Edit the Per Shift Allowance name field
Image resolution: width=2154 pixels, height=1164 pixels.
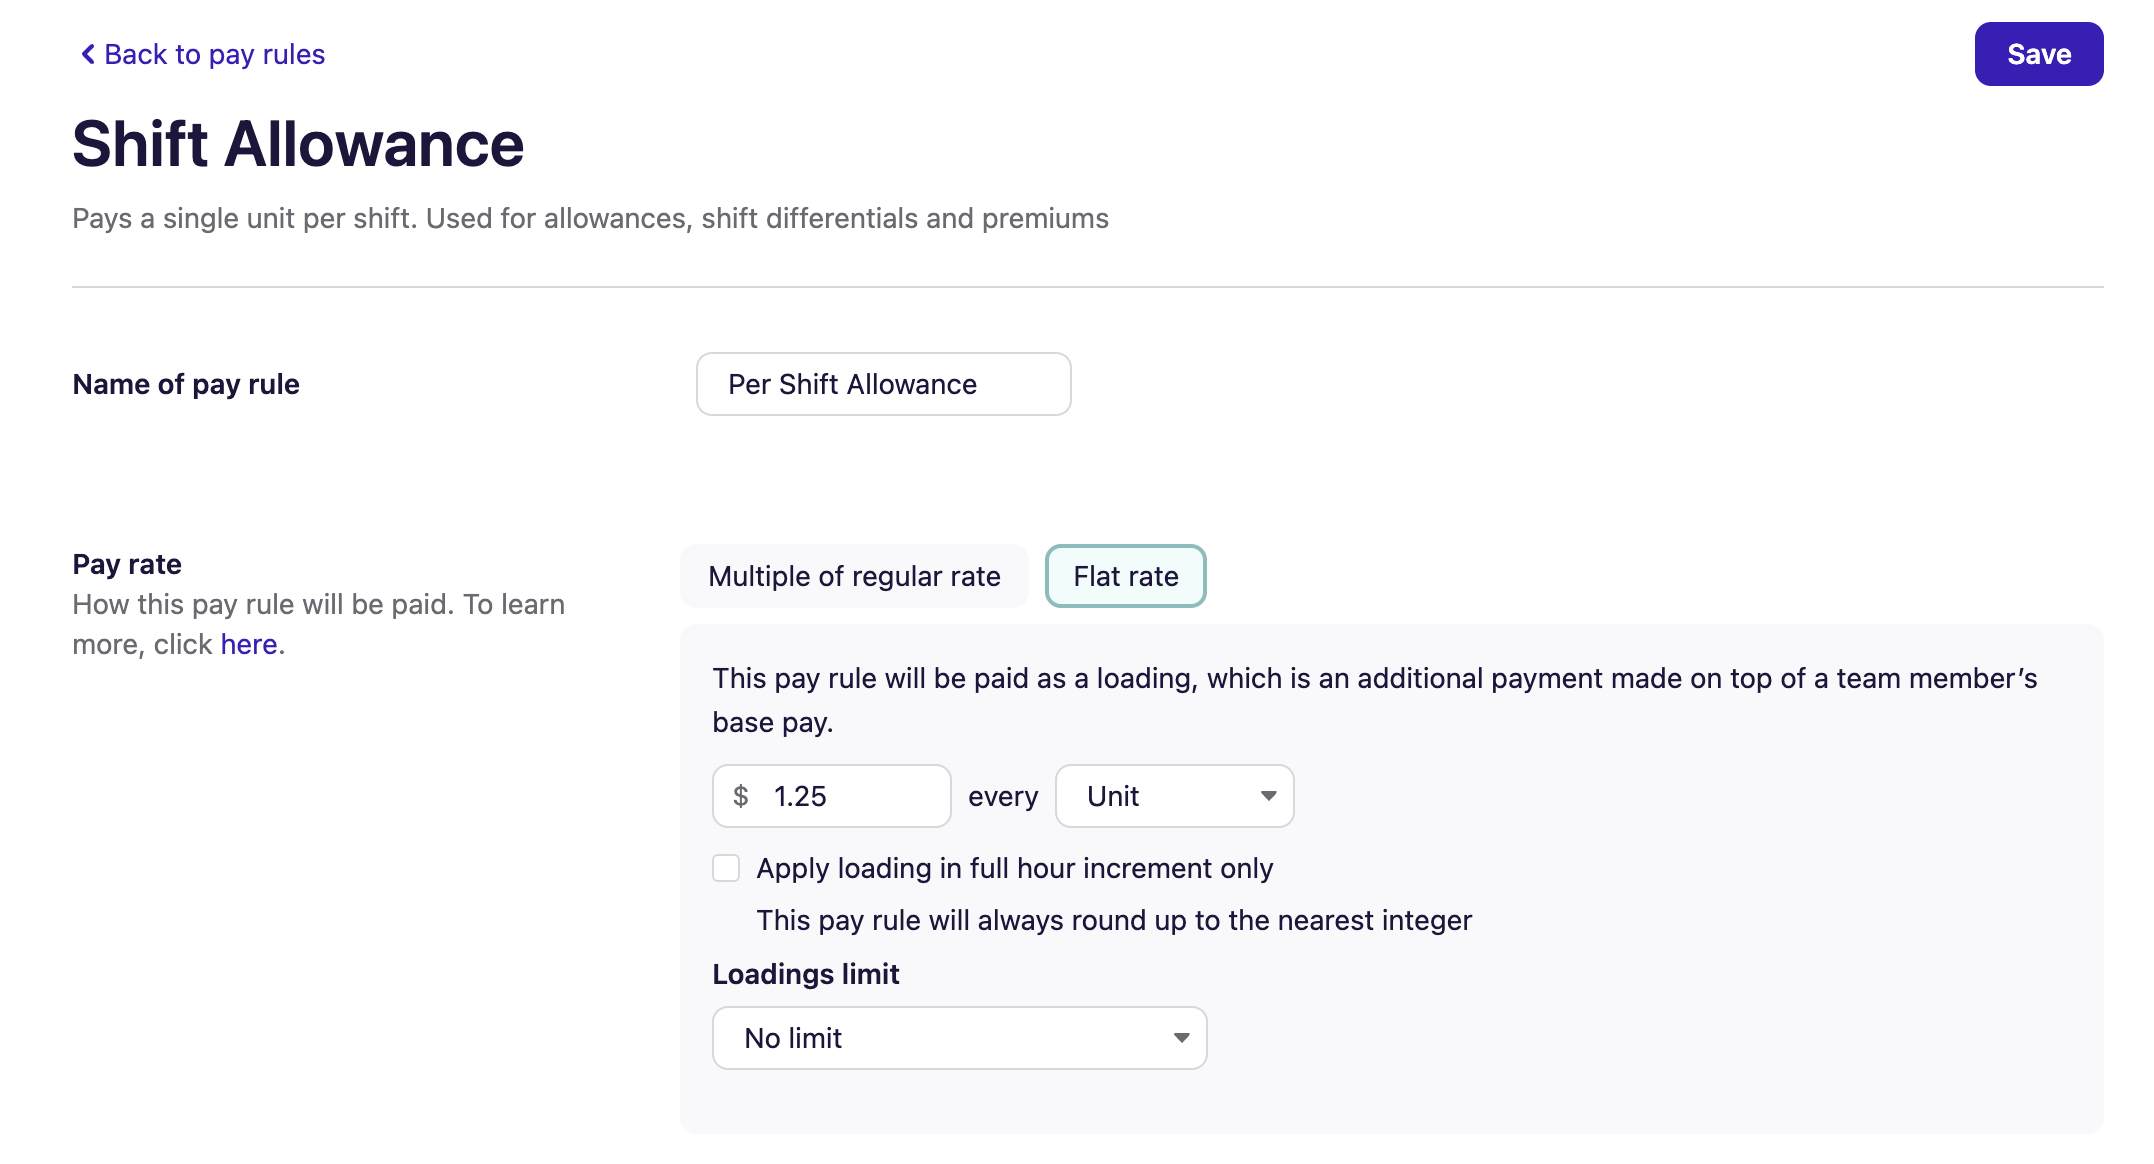pos(883,384)
